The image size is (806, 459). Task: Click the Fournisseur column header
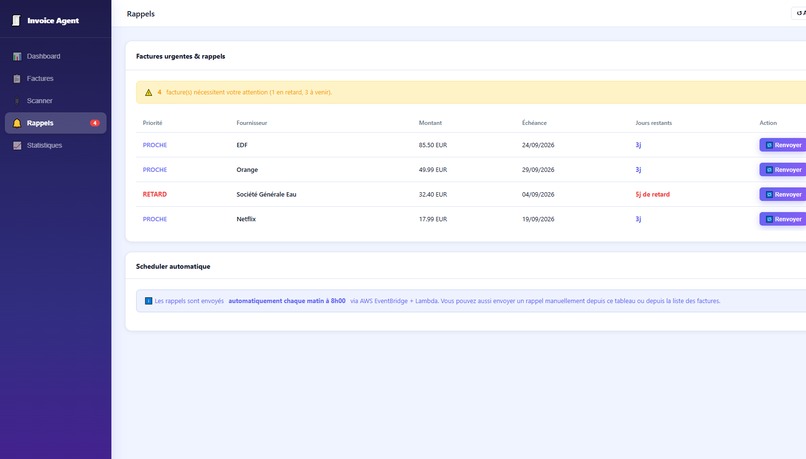click(251, 123)
